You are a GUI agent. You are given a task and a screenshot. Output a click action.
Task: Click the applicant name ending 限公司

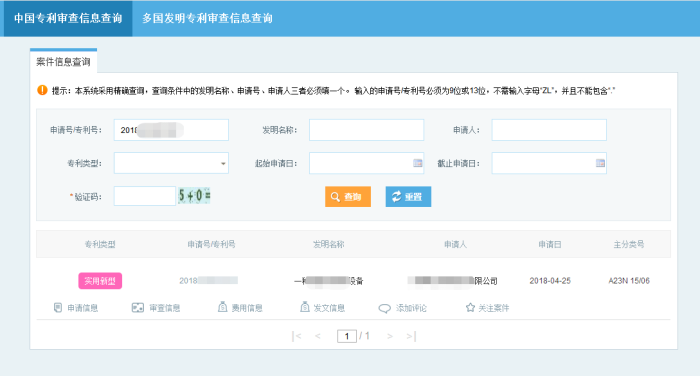[452, 280]
